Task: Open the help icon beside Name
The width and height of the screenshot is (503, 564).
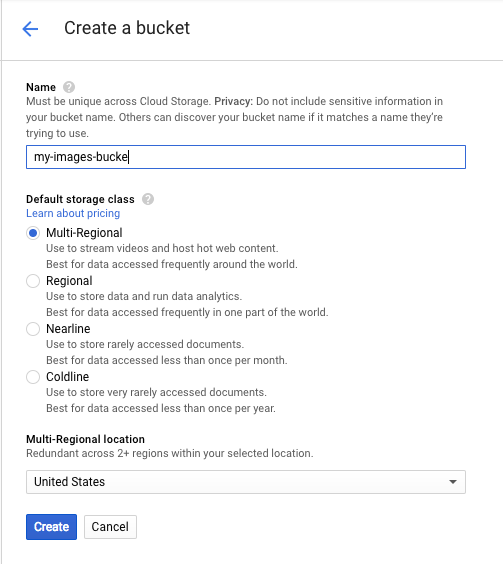Action: [69, 87]
